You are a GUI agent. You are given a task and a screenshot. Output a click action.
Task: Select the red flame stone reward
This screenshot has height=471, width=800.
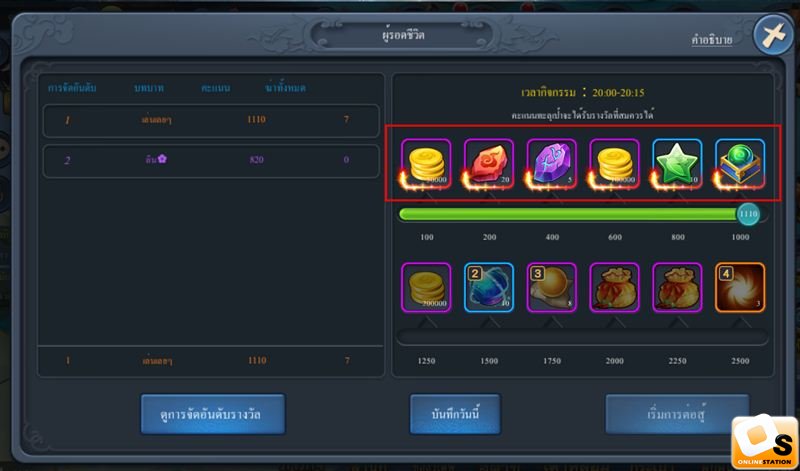coord(489,163)
